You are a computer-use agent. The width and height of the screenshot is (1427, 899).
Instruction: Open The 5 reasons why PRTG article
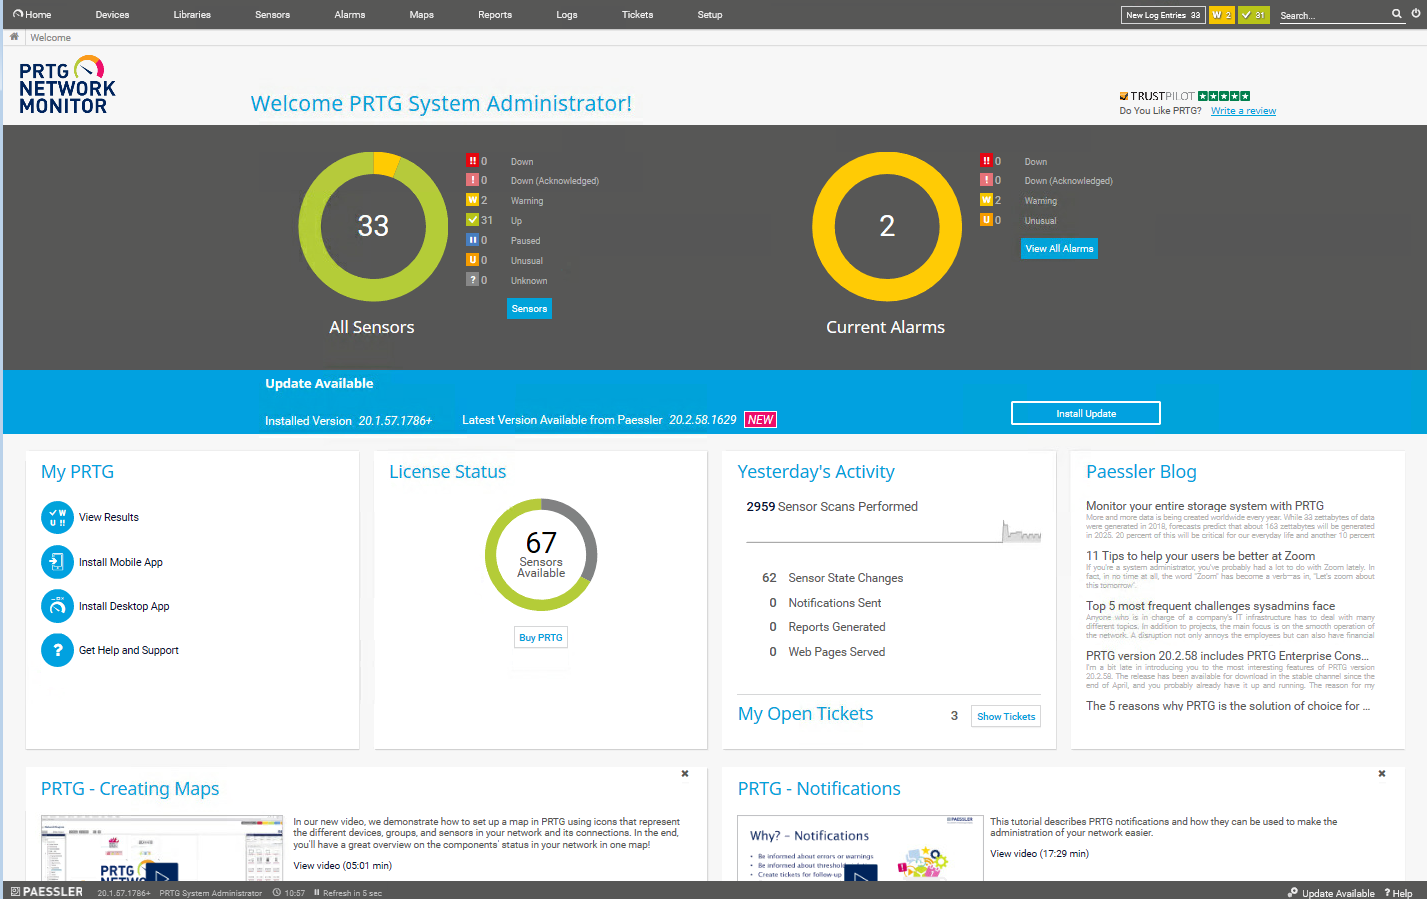pos(1228,706)
